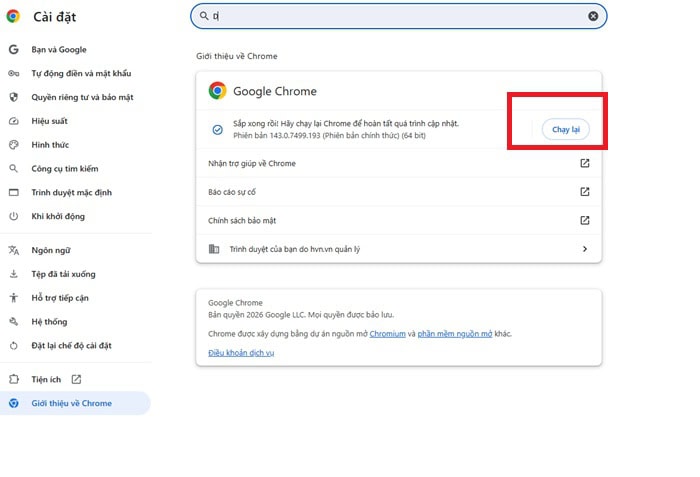Open the Điều khoản dịch vụ link
This screenshot has height=477, width=700.
coord(241,353)
